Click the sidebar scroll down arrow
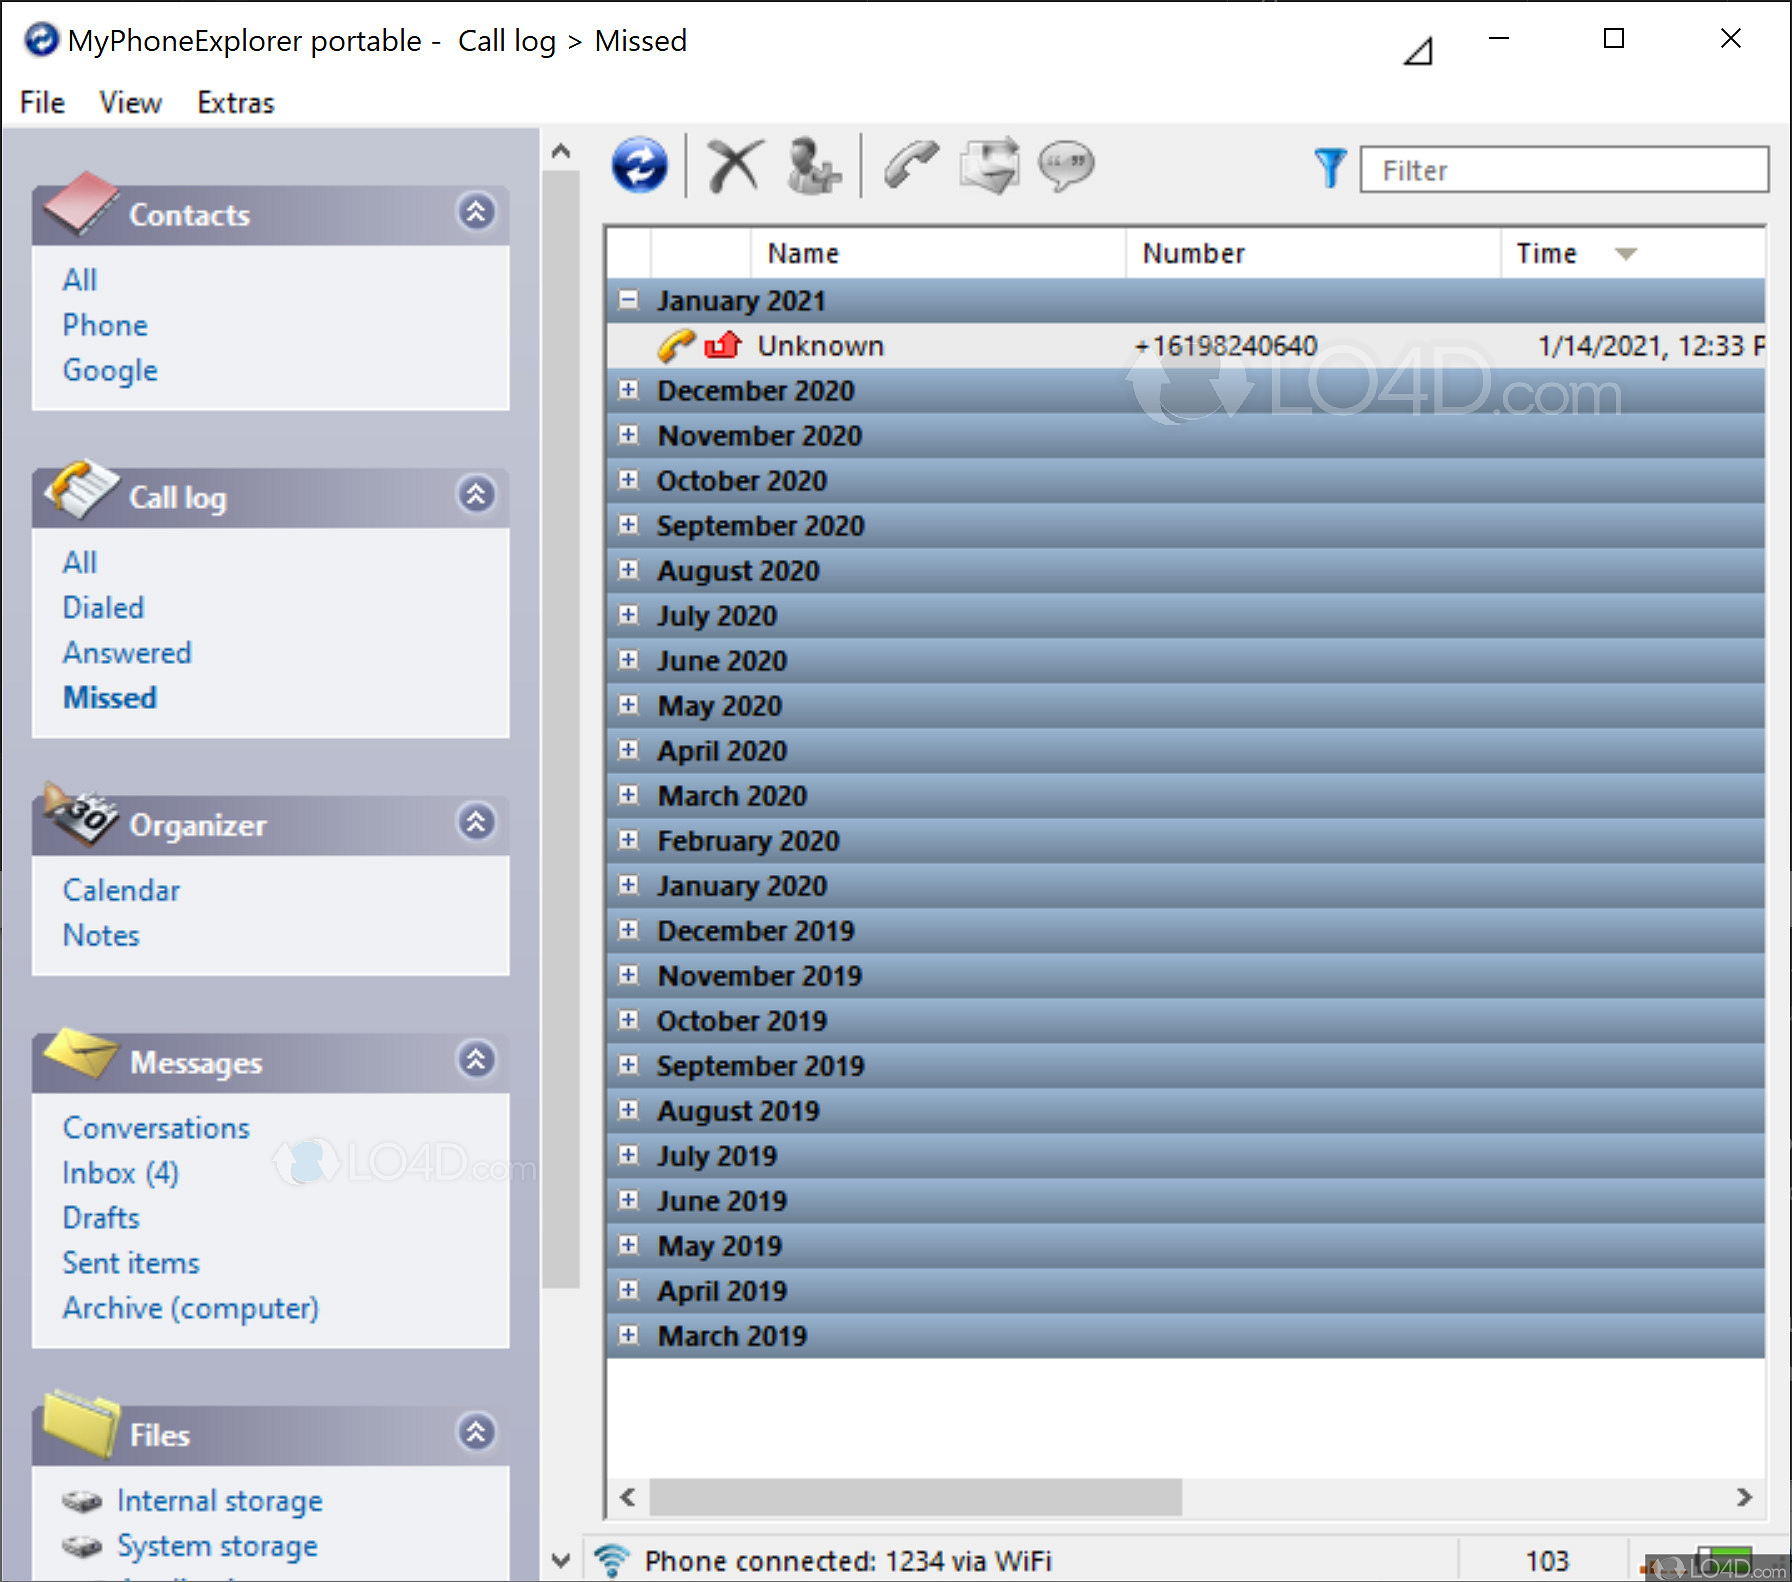 pos(561,1560)
